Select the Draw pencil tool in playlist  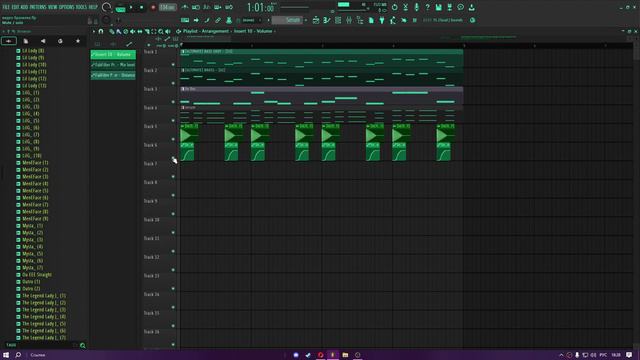click(111, 31)
